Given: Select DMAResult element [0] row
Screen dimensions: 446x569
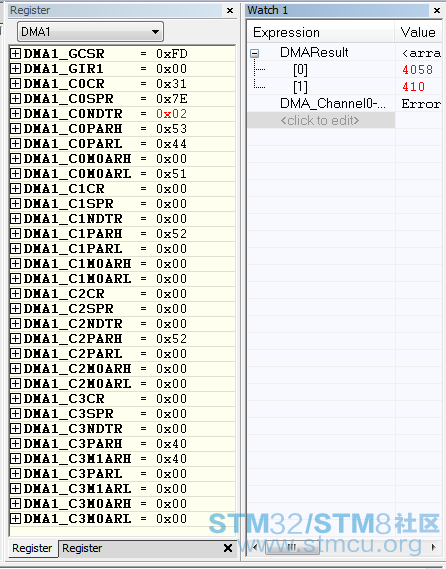Looking at the screenshot, I should pos(345,69).
